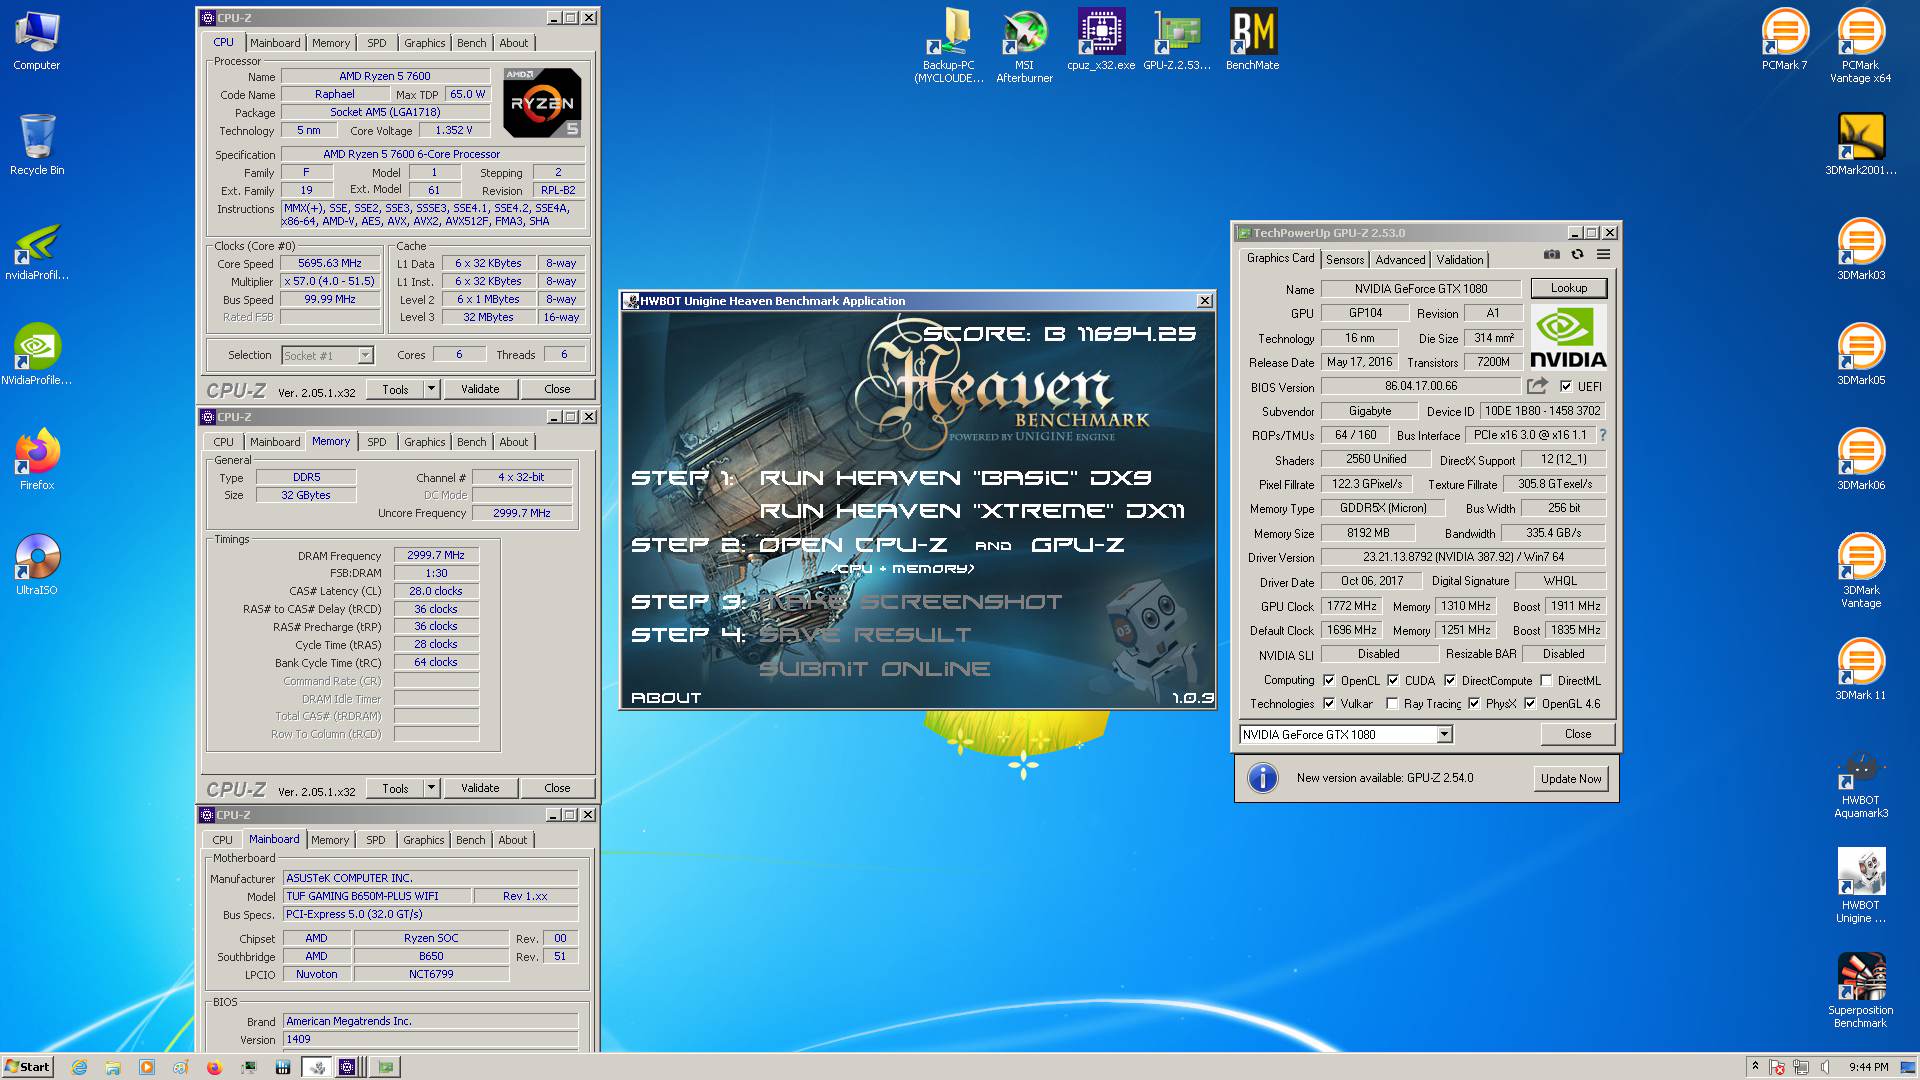The width and height of the screenshot is (1920, 1080).
Task: Select the 3DMark 11 desktop icon
Action: [x=1860, y=670]
